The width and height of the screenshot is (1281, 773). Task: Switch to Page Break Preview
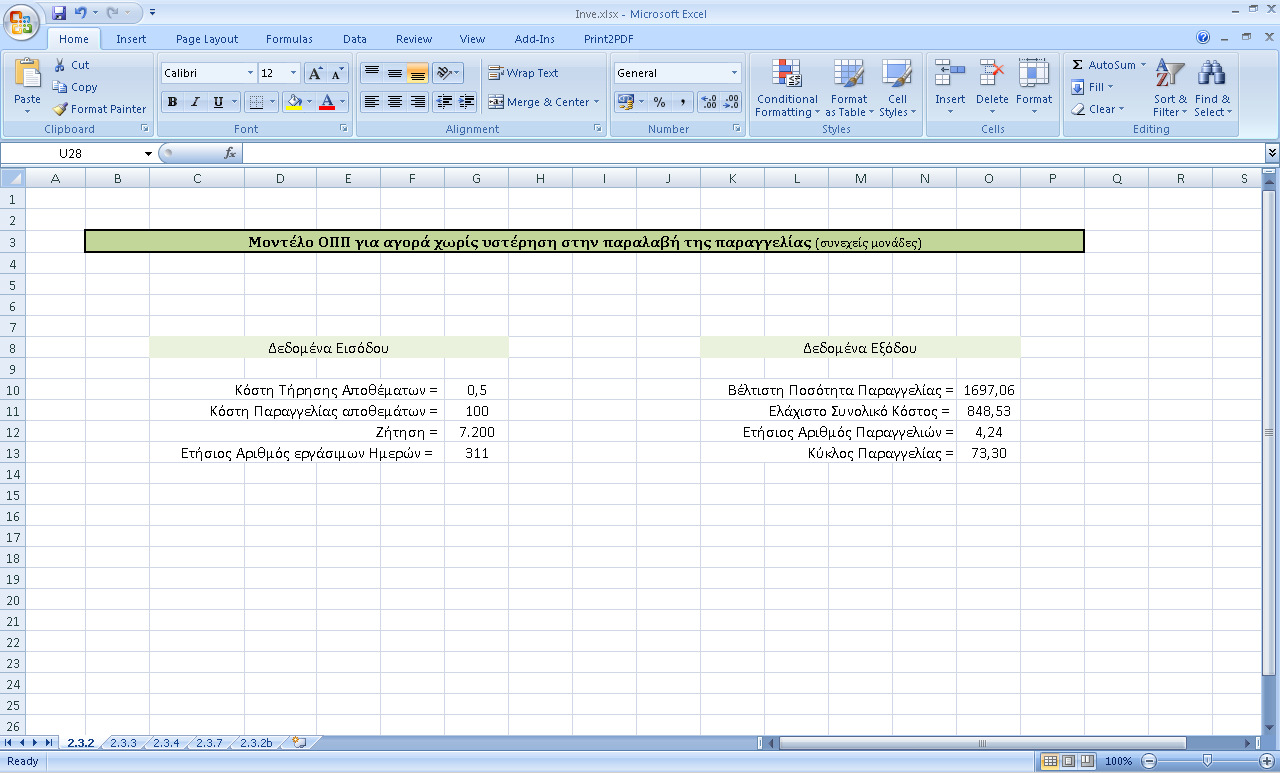pos(1087,761)
